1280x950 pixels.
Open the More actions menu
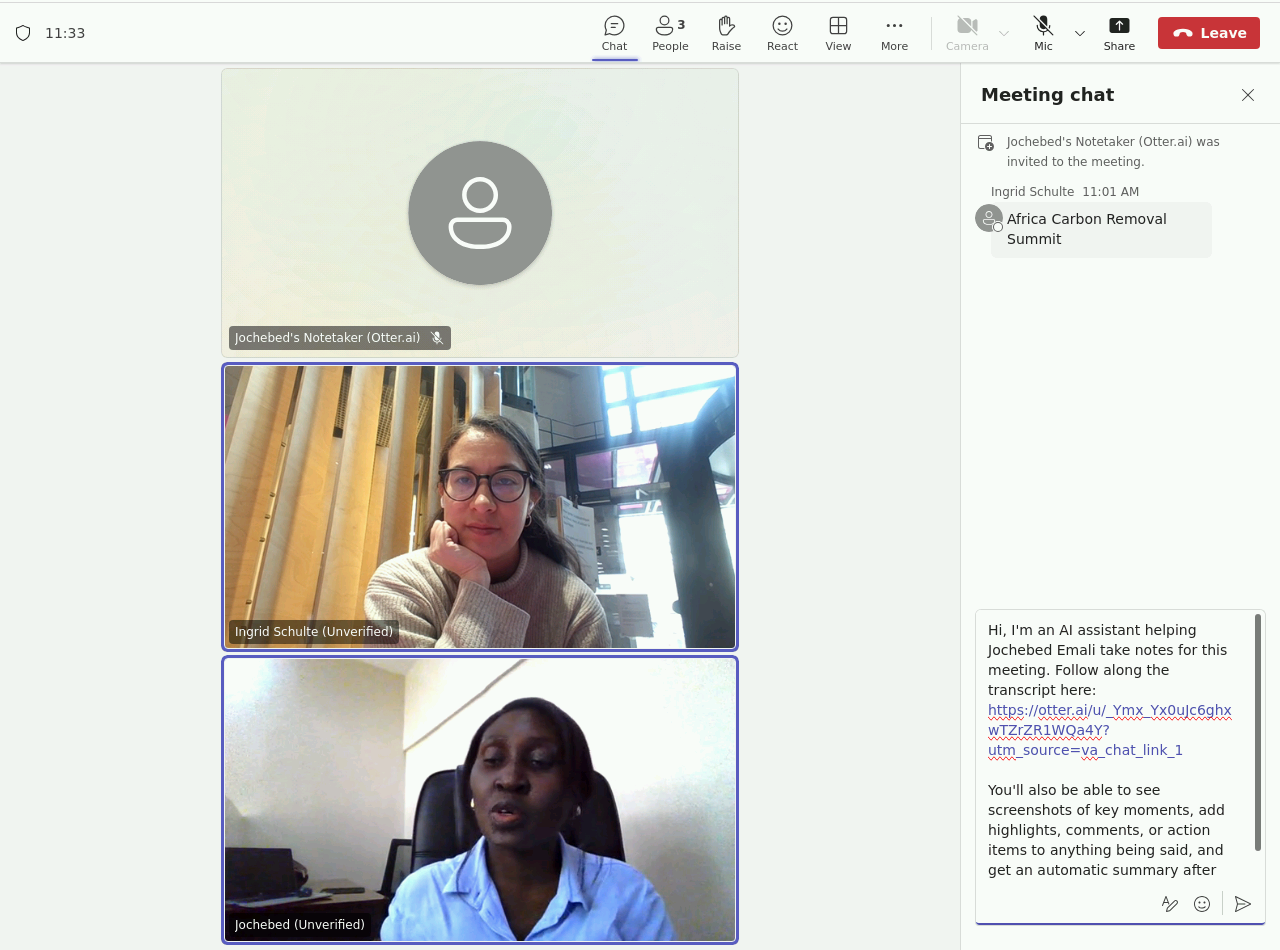click(x=894, y=33)
